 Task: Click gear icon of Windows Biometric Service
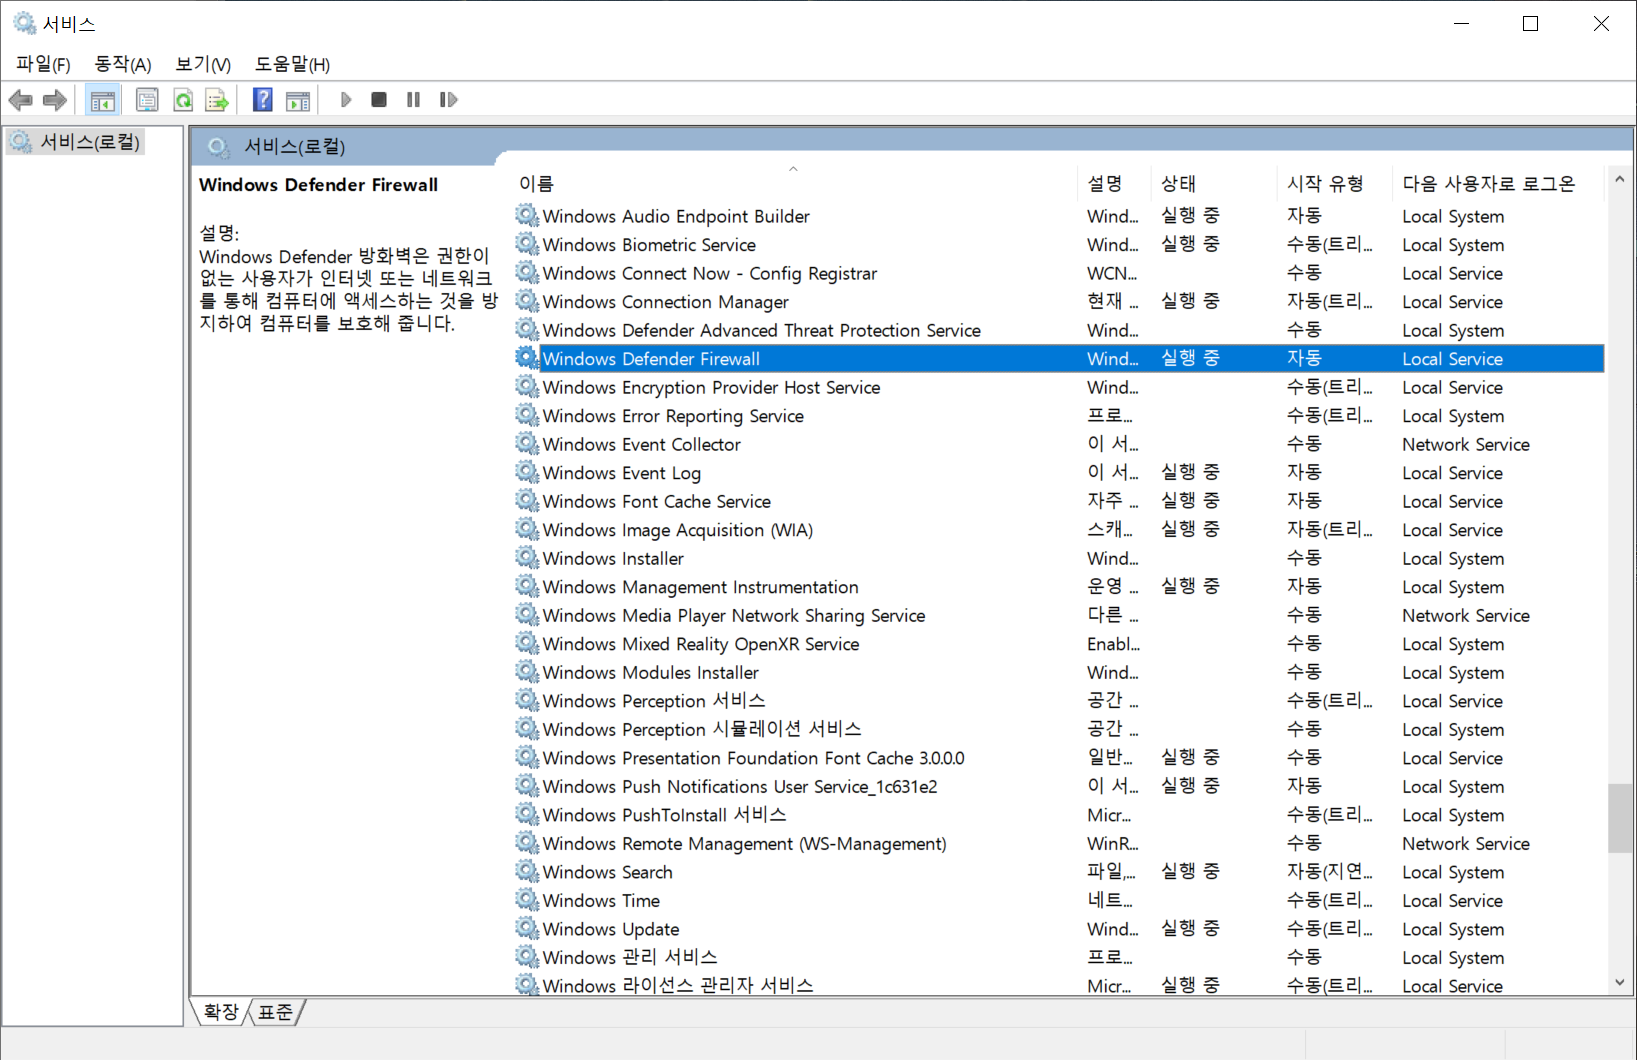click(x=527, y=244)
